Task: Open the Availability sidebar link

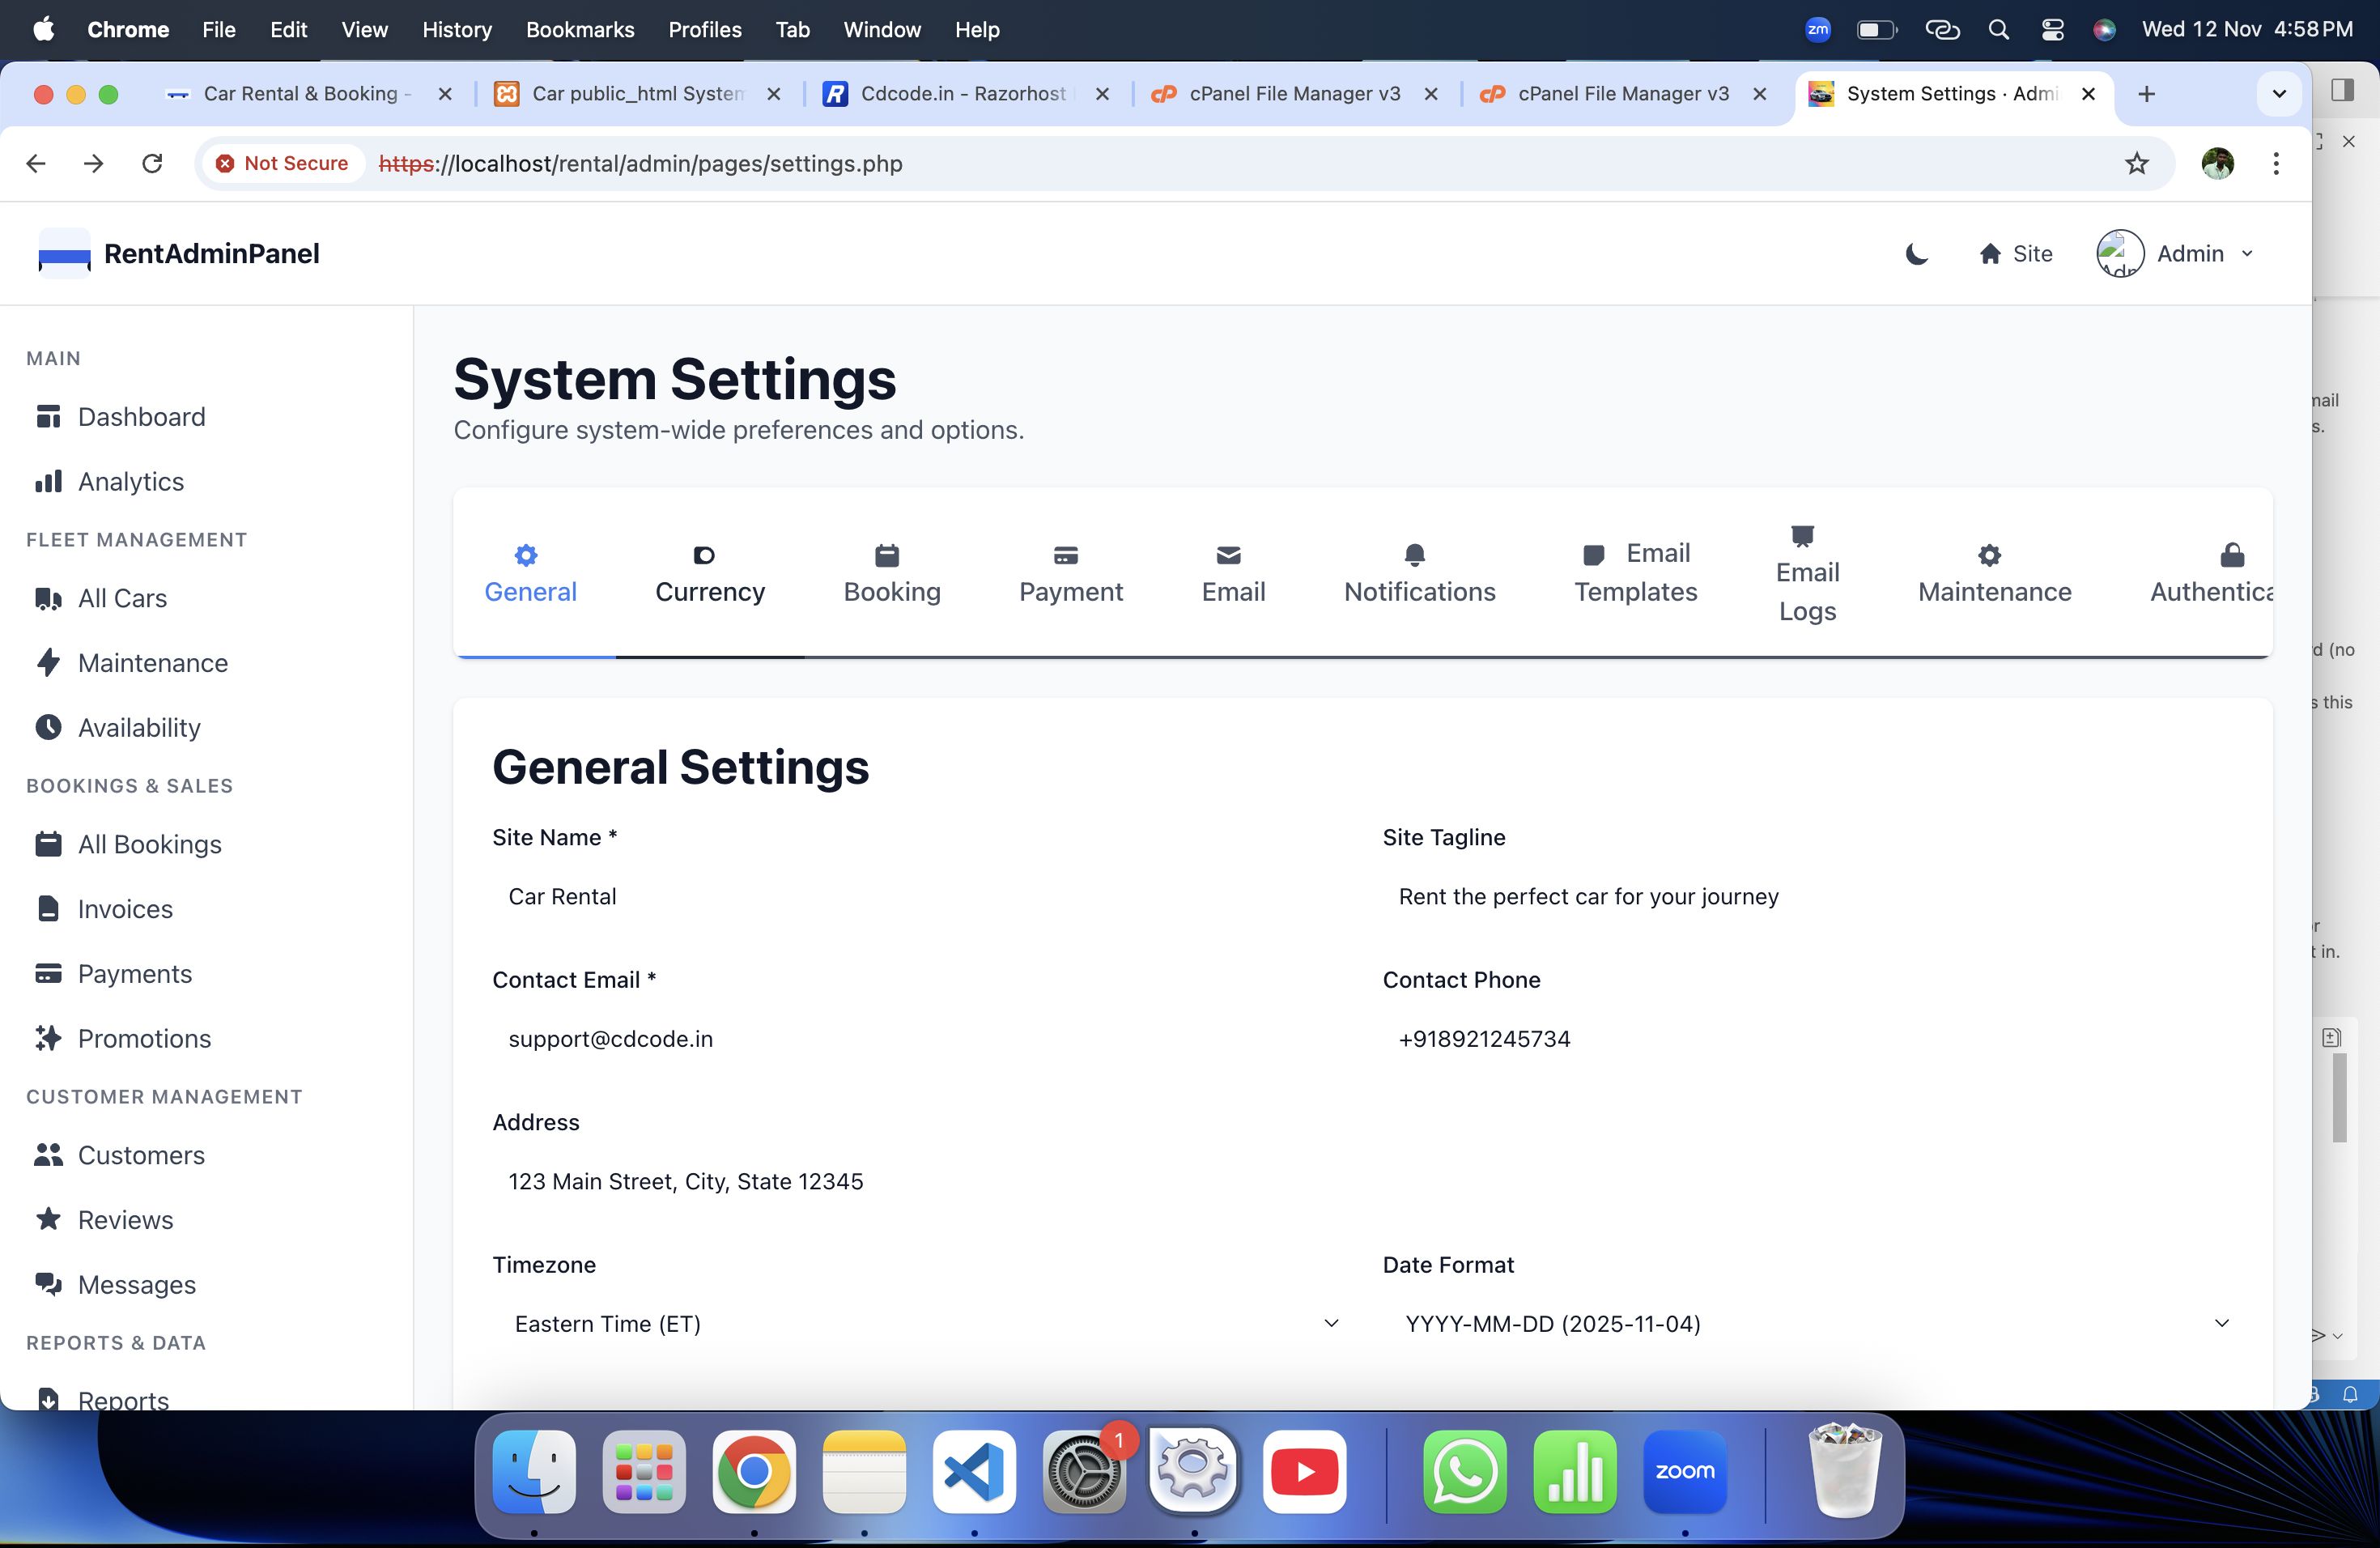Action: (x=139, y=728)
